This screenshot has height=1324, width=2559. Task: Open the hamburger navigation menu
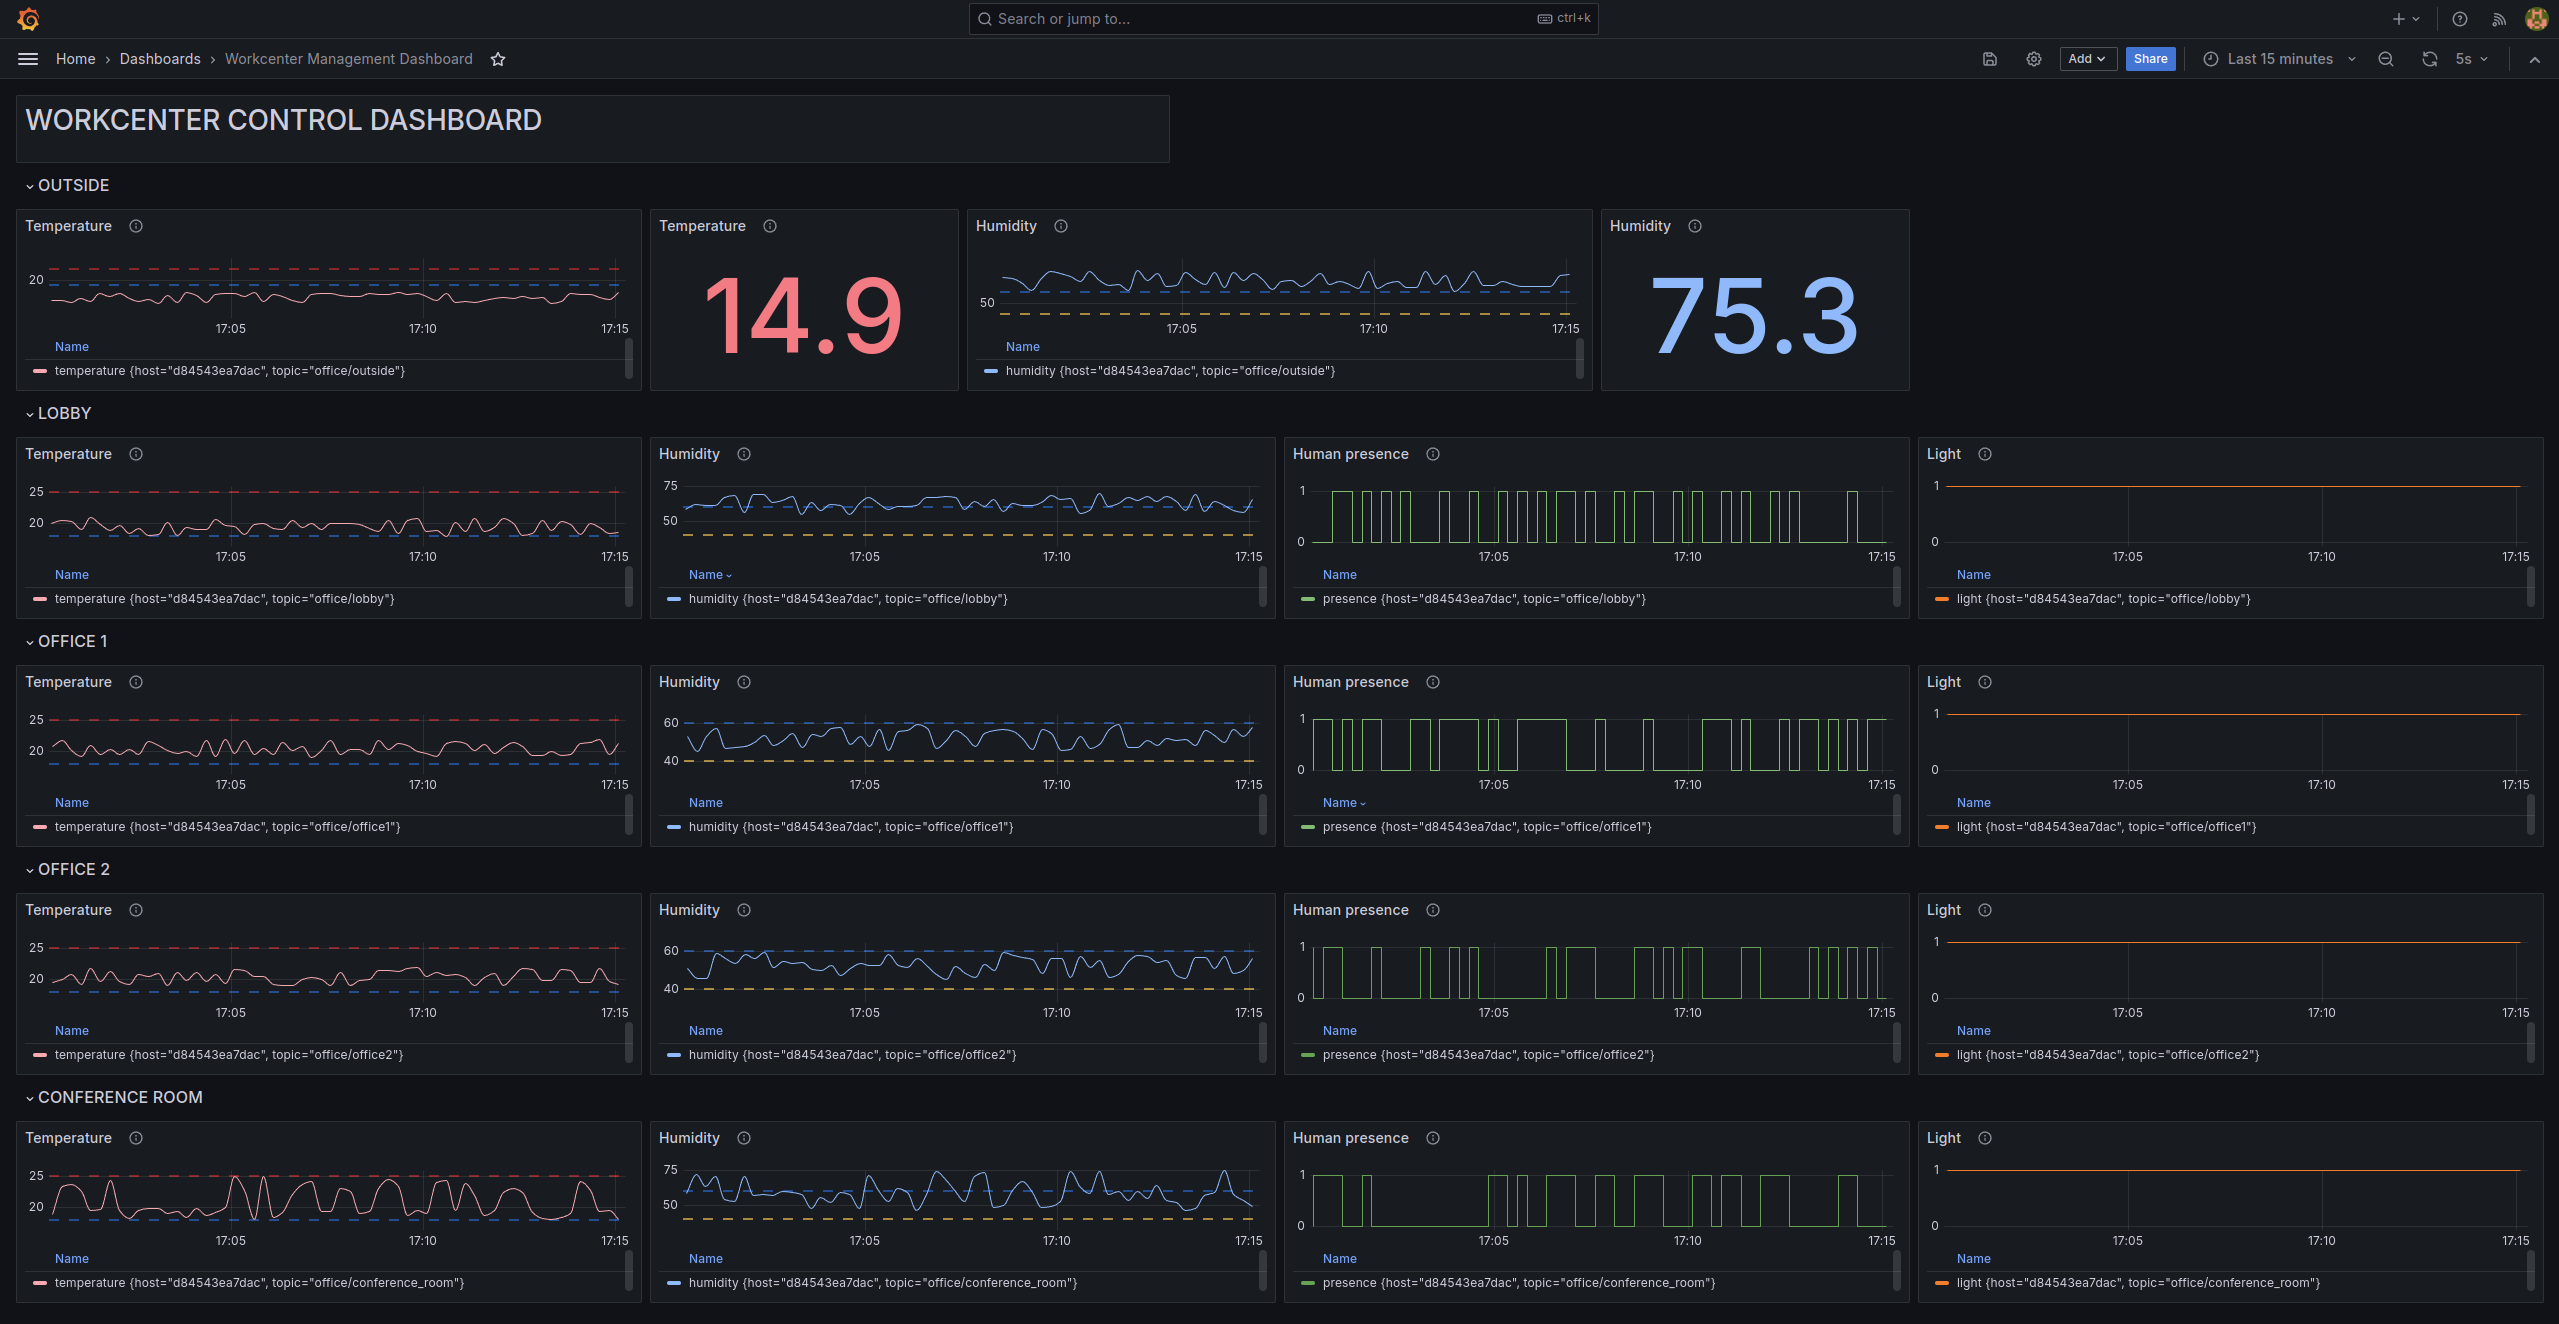(28, 59)
